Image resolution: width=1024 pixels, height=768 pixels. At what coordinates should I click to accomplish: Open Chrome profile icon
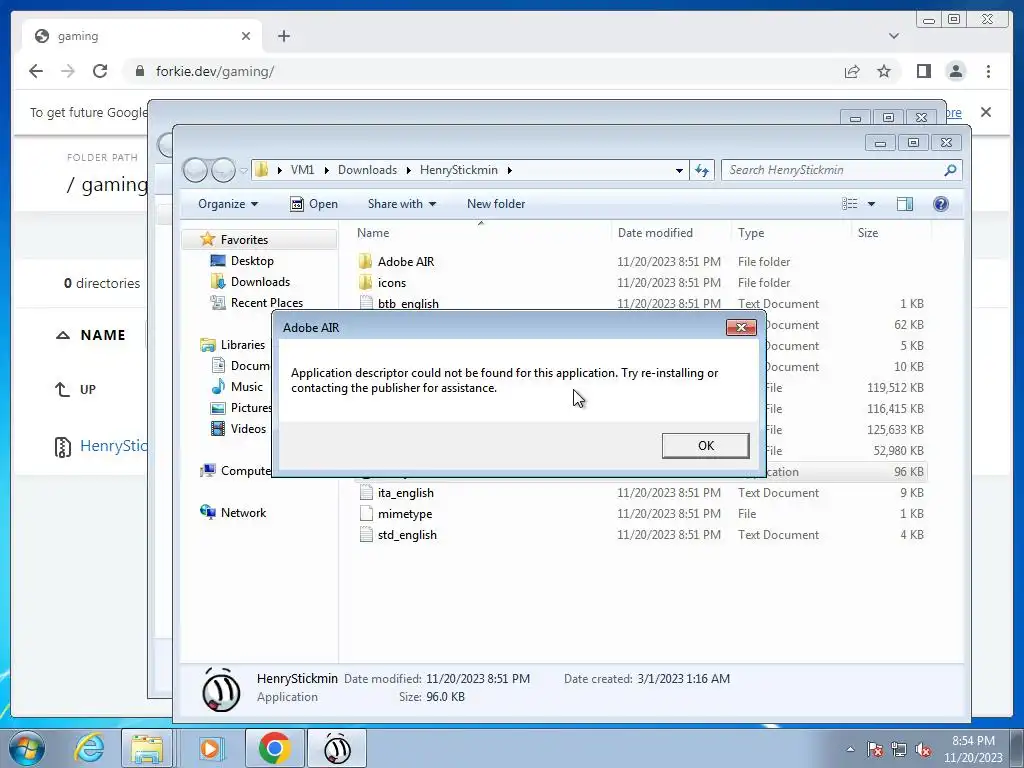955,71
